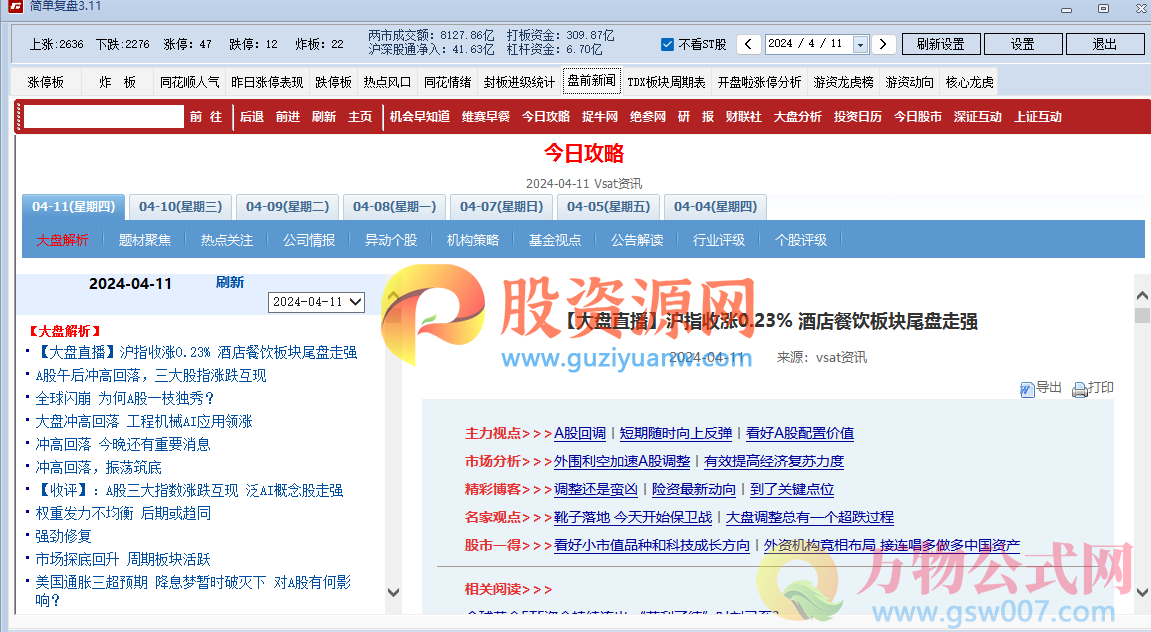
Task: Select the 跌停板 tab
Action: tap(333, 82)
